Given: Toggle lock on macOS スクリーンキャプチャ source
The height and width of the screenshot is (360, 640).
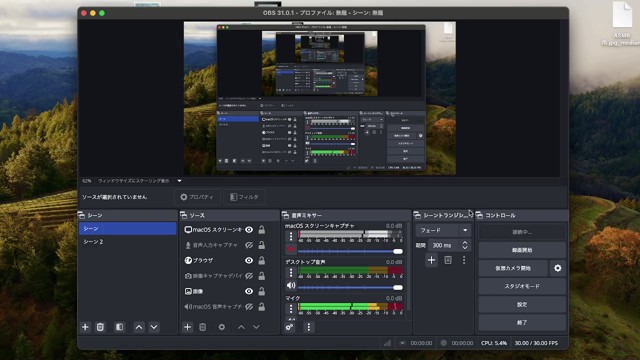Looking at the screenshot, I should (x=262, y=230).
